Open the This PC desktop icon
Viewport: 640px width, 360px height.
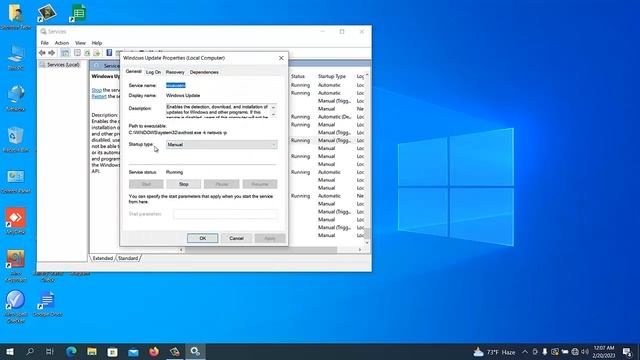click(16, 58)
